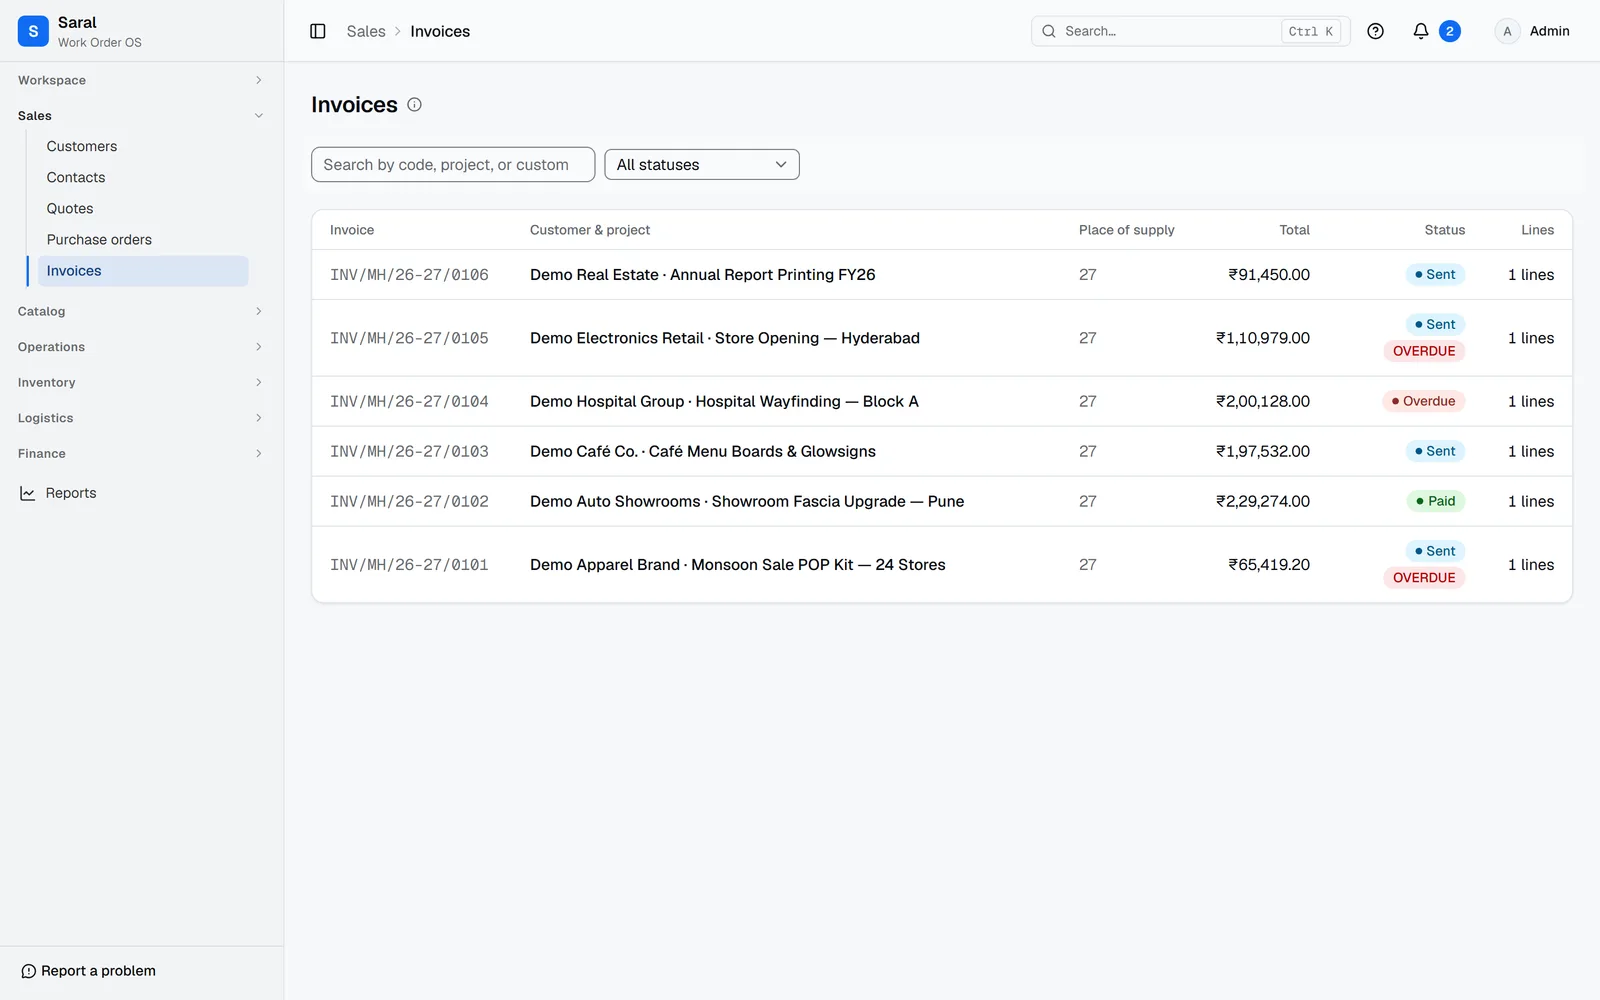
Task: Click the Saral logo icon
Action: point(33,31)
